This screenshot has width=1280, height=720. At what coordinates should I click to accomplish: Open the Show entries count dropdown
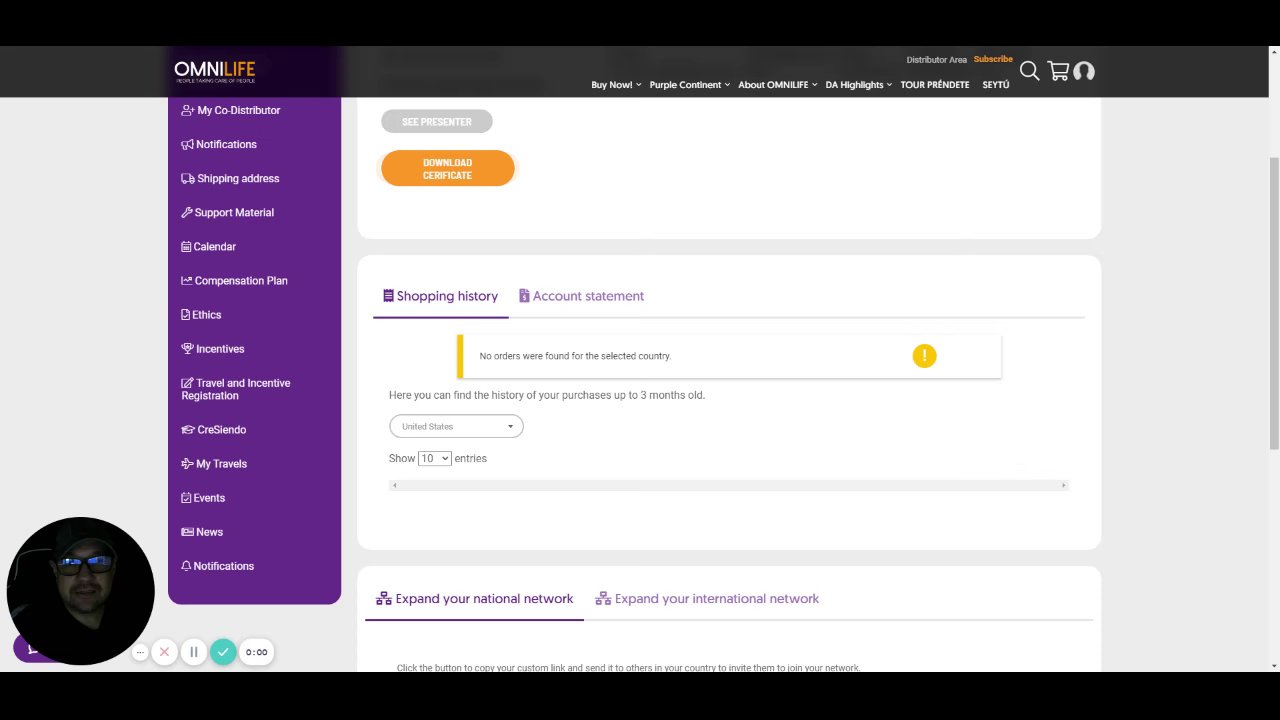click(x=435, y=458)
